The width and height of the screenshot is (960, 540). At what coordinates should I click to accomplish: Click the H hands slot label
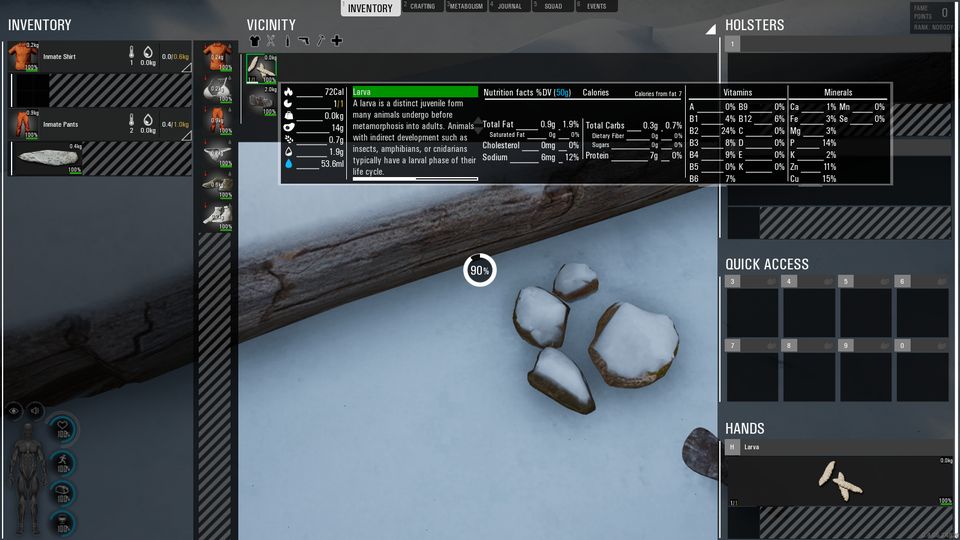732,448
